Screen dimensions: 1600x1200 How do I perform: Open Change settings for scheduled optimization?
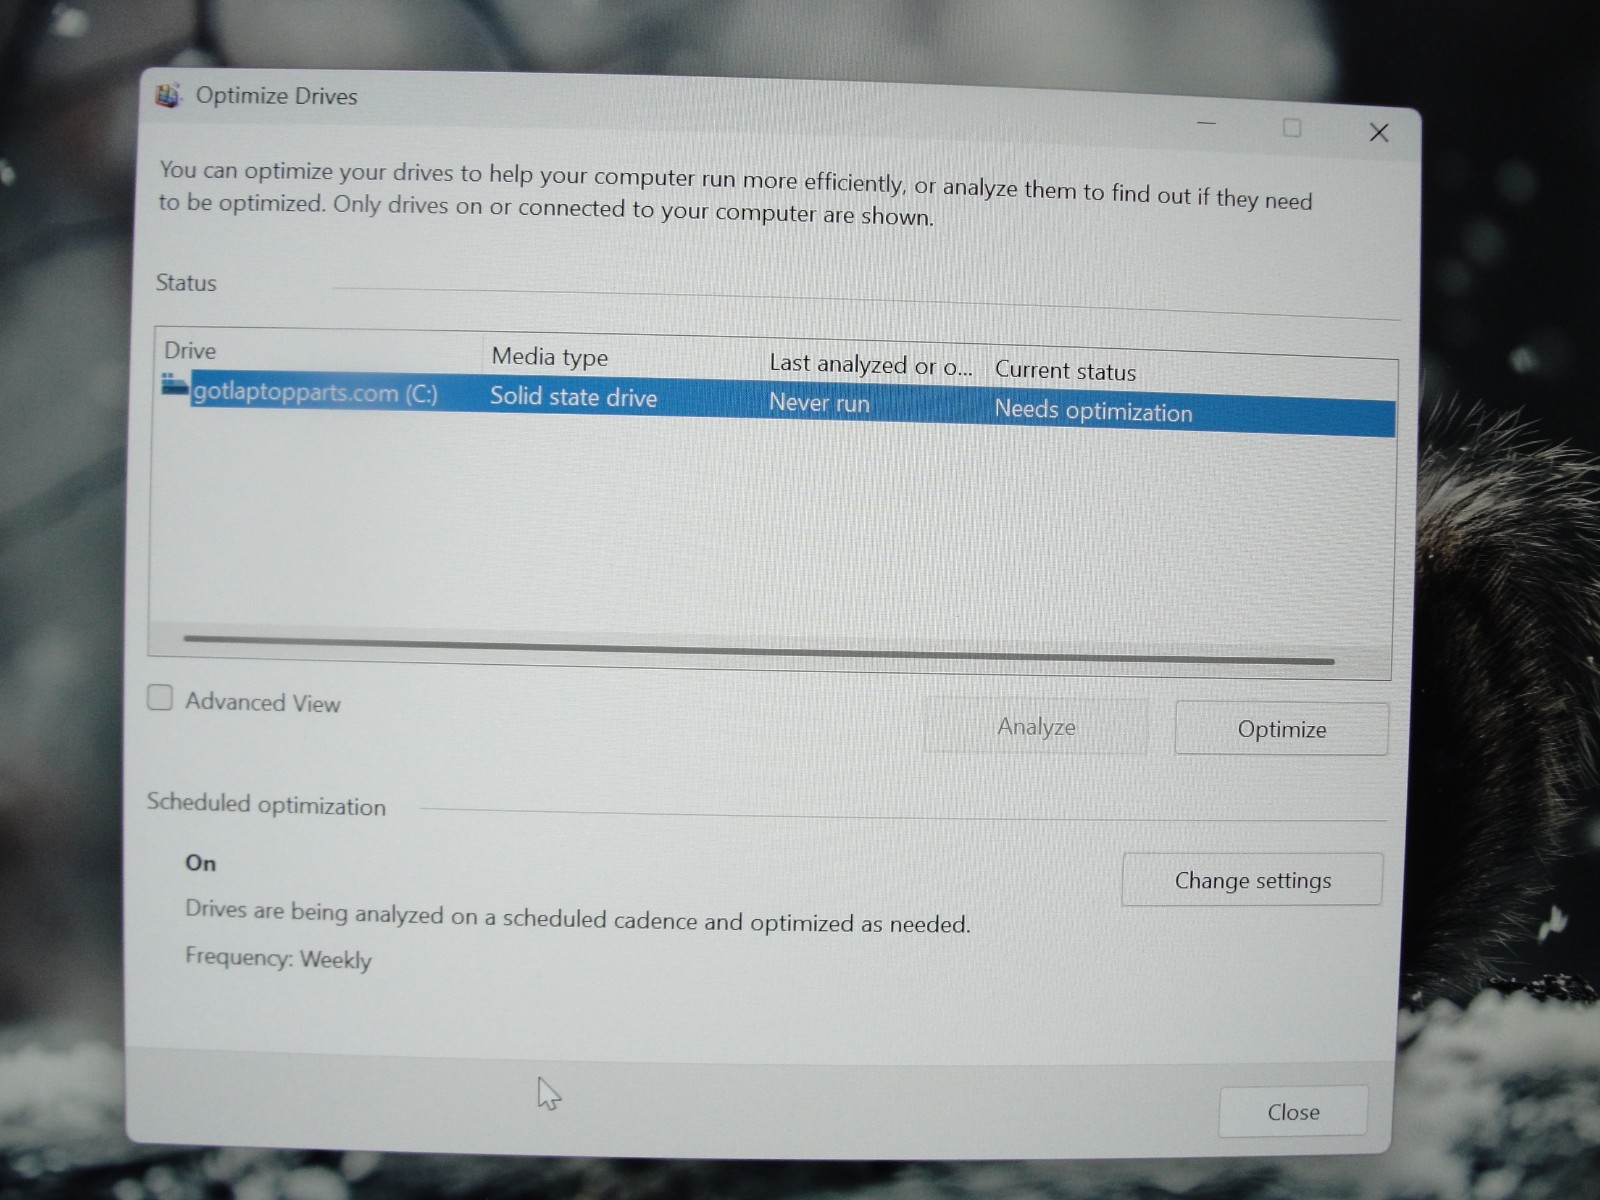pos(1252,880)
